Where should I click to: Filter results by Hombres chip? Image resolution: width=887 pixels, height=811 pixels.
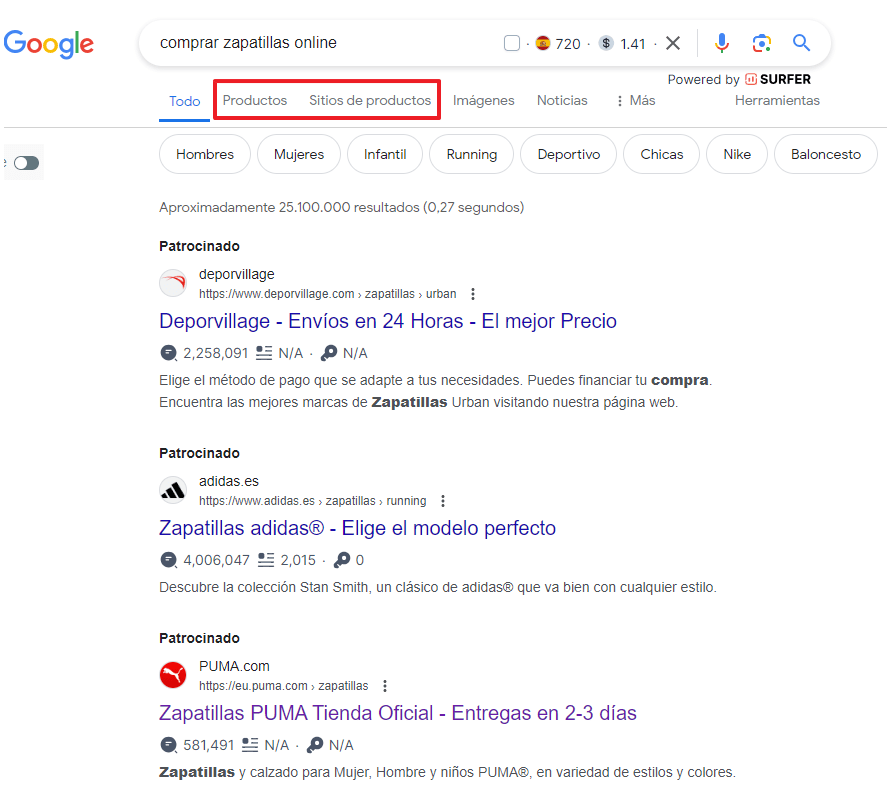[x=205, y=154]
